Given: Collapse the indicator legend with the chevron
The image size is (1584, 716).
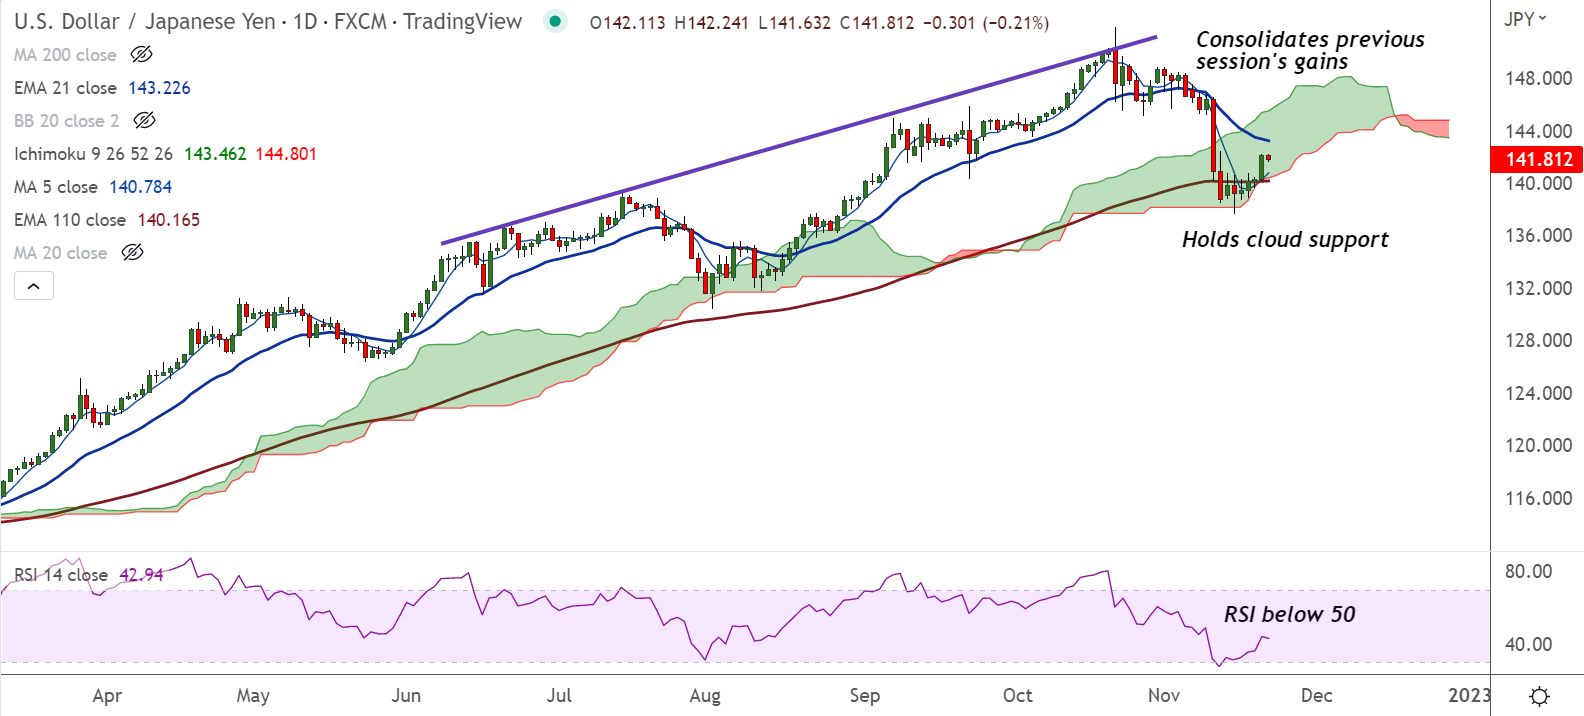Looking at the screenshot, I should 34,286.
